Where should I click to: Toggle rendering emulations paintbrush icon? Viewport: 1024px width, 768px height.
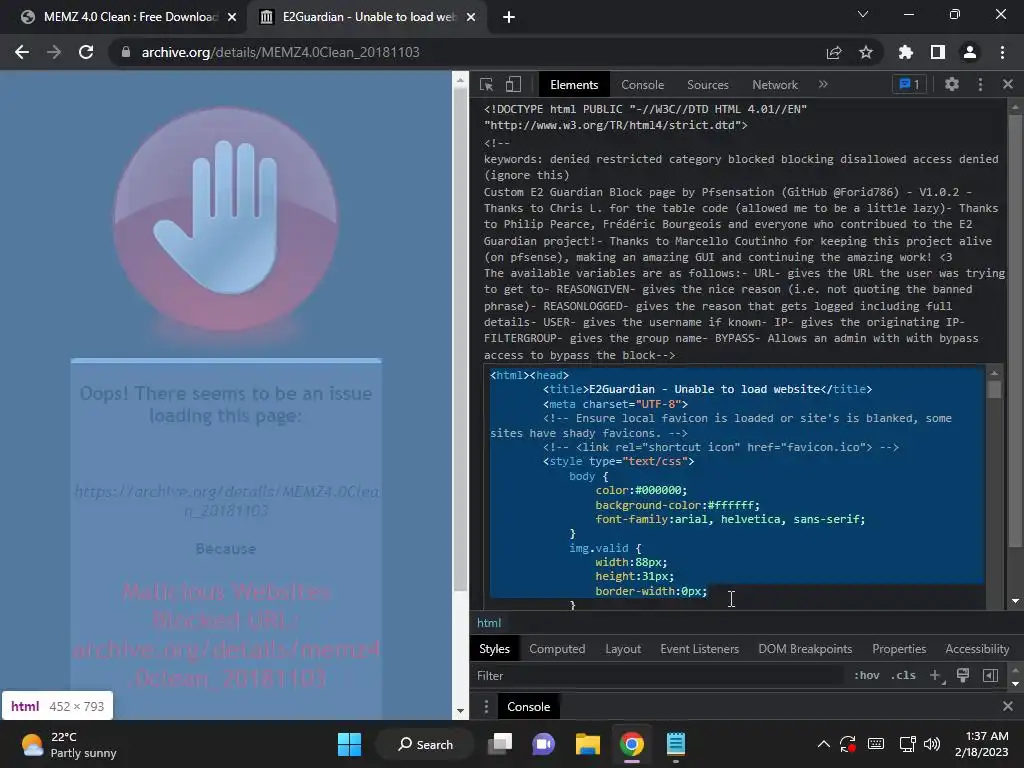[x=963, y=675]
